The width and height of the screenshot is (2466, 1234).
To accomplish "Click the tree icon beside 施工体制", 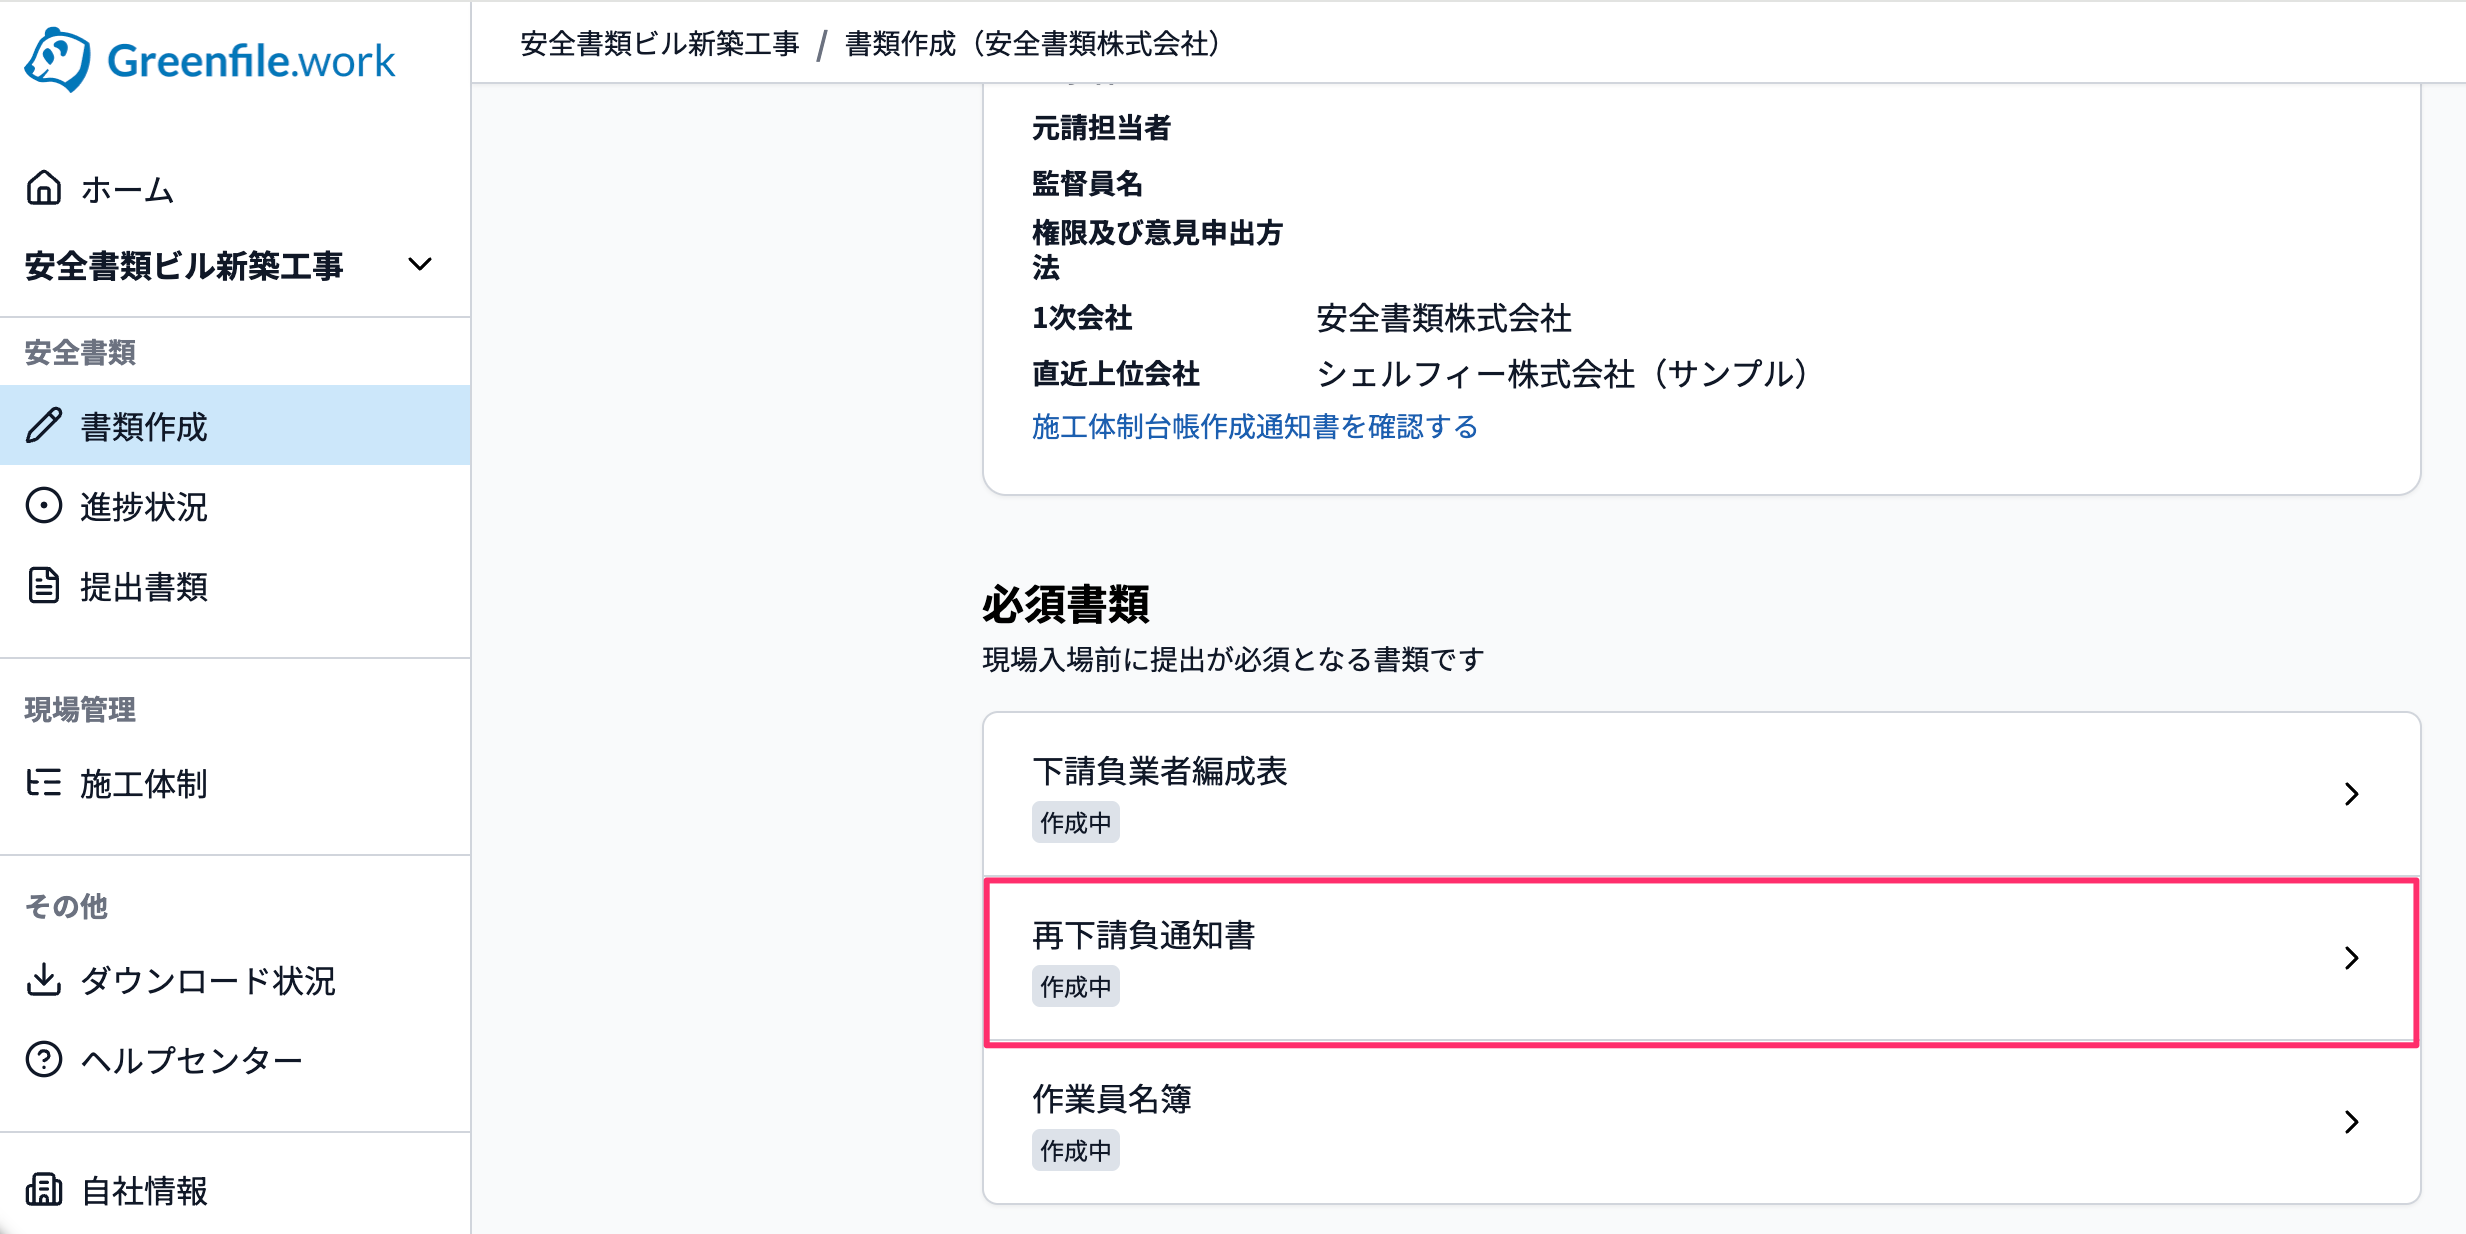I will click(44, 783).
